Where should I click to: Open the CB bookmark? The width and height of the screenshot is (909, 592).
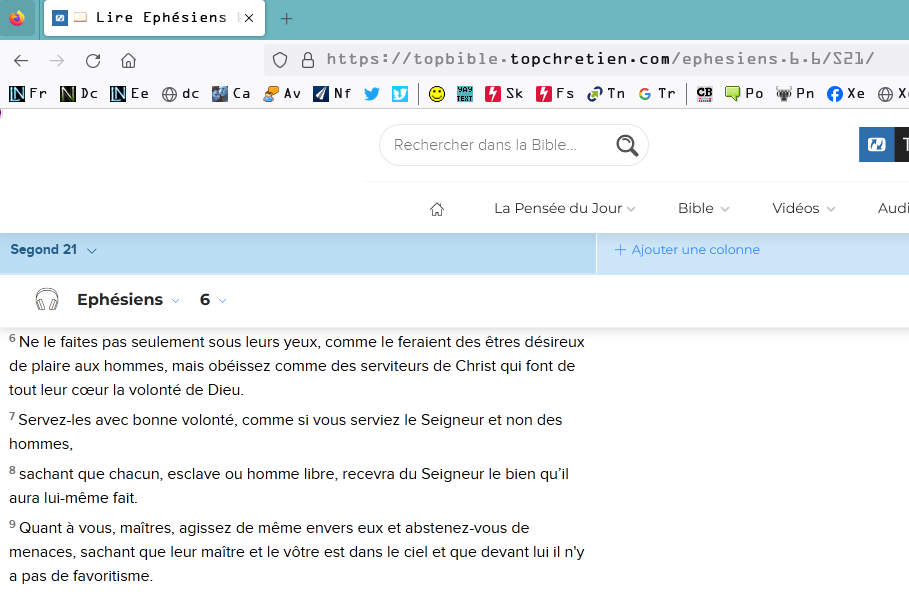[704, 94]
